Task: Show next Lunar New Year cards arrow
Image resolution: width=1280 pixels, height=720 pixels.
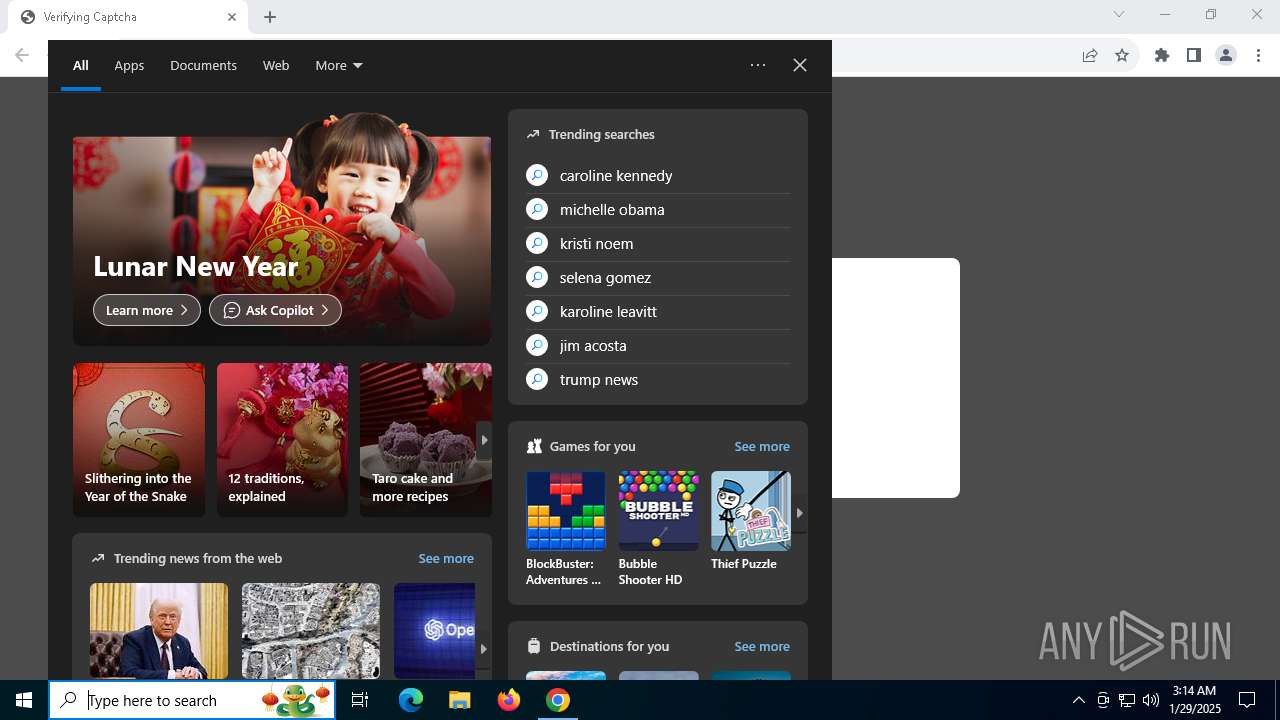Action: (x=484, y=440)
